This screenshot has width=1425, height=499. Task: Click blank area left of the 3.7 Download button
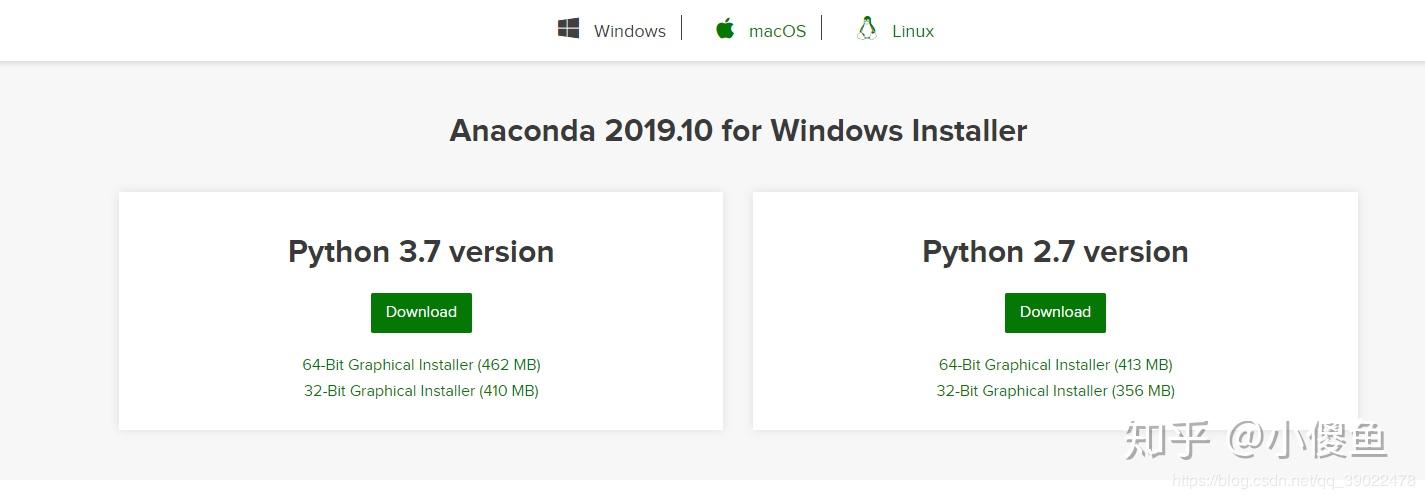point(250,313)
